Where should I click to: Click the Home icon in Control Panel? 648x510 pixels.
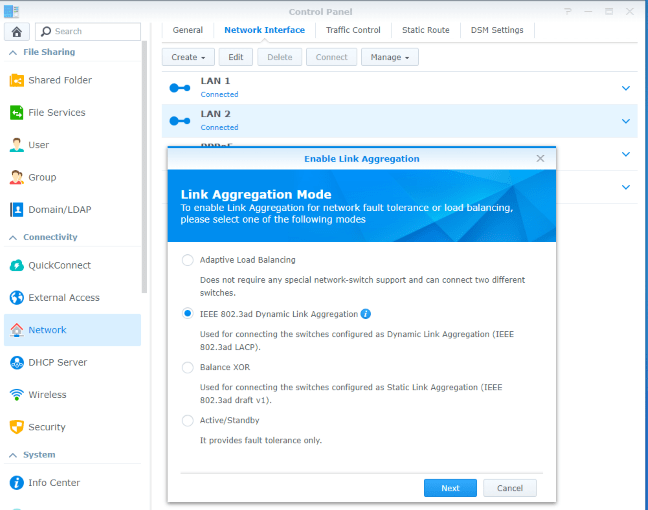[x=17, y=31]
